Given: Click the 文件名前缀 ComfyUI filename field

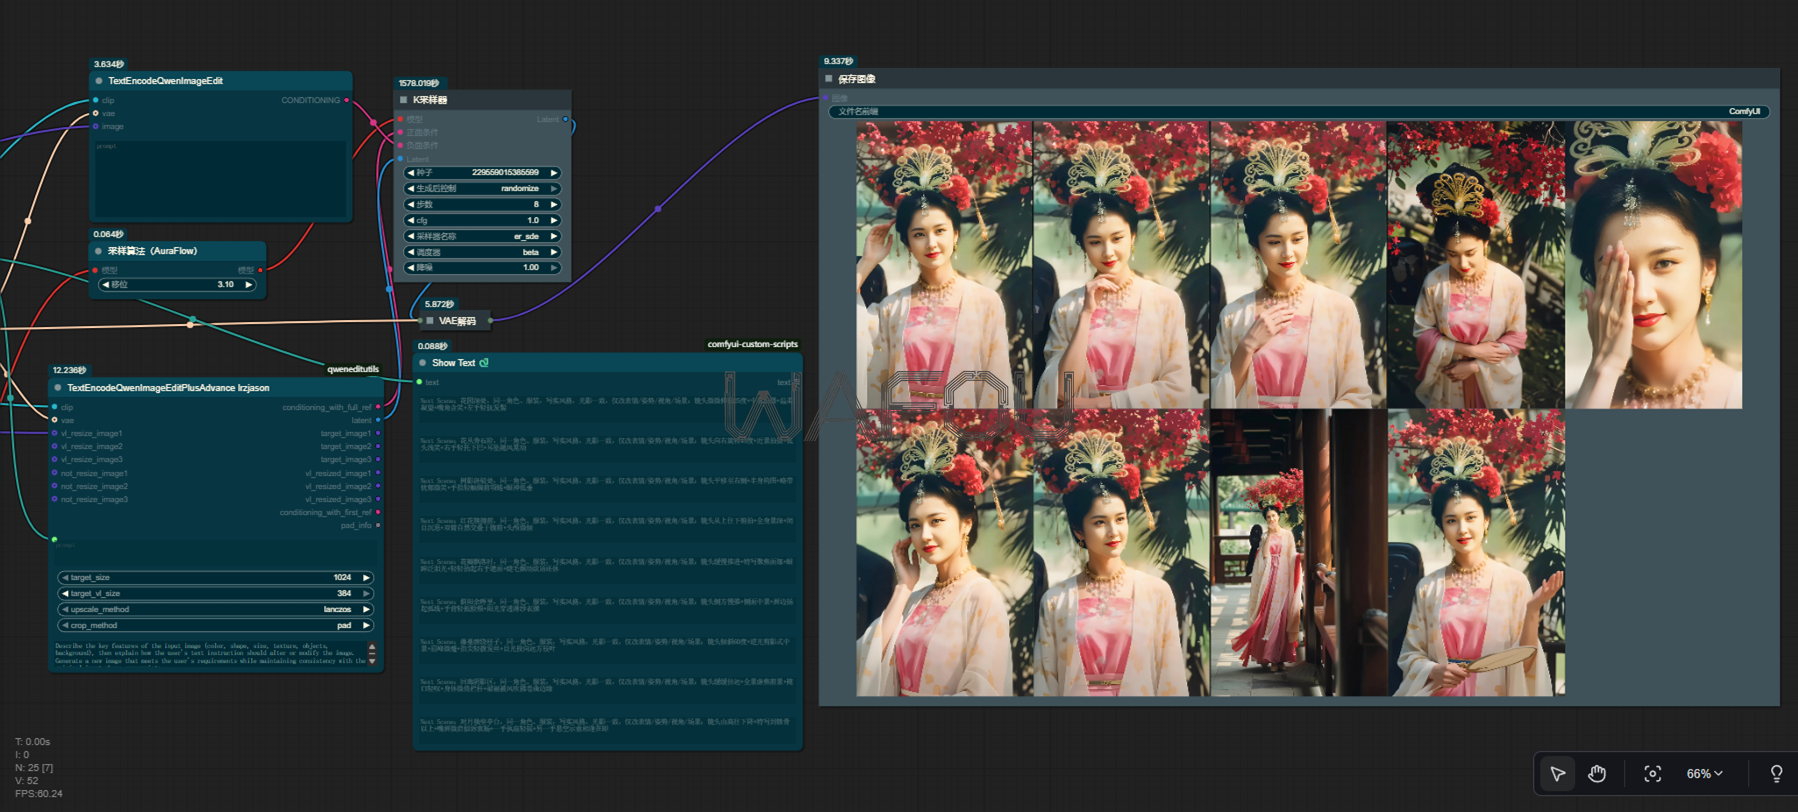Looking at the screenshot, I should point(1299,112).
